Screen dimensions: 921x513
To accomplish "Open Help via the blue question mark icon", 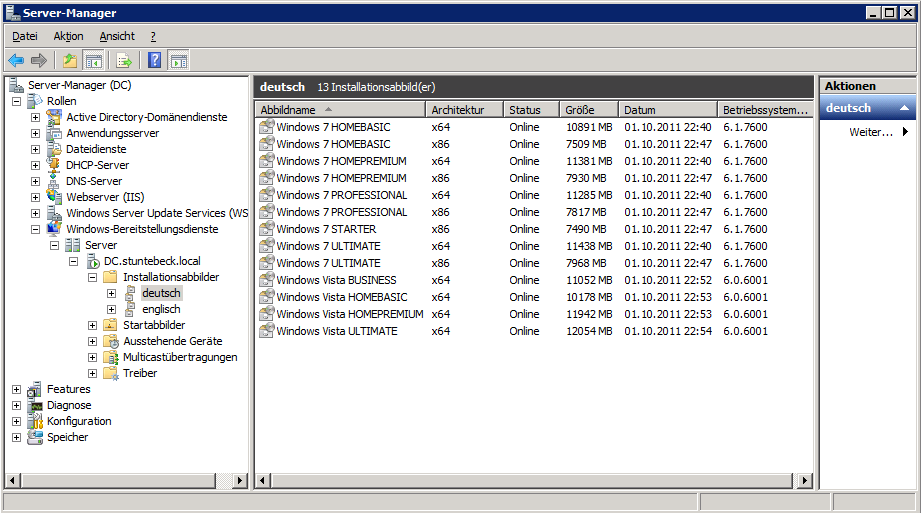I will (x=155, y=60).
